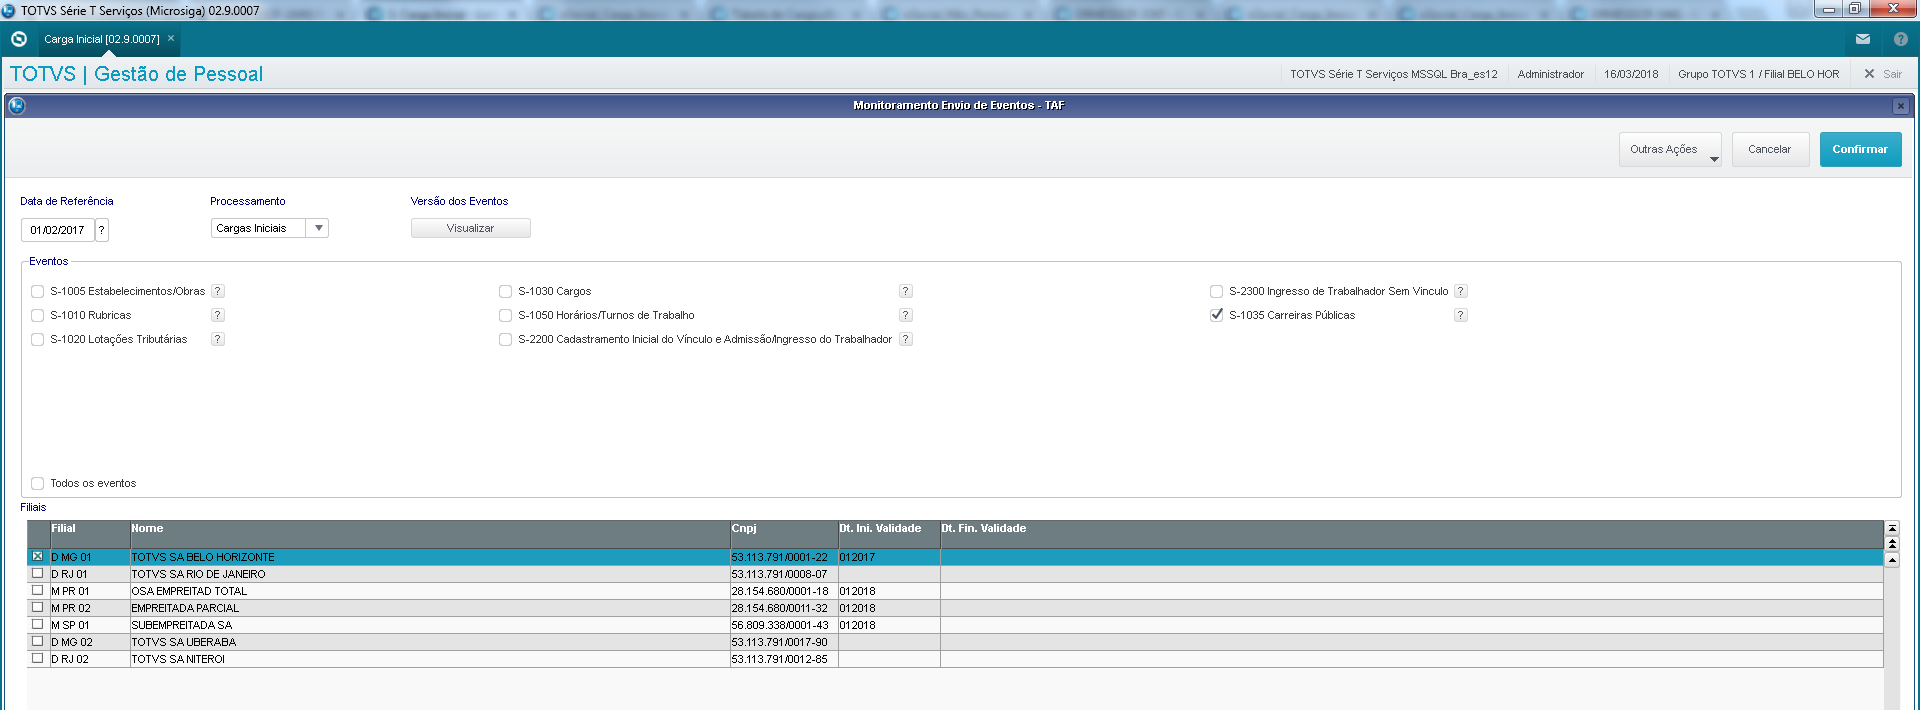The width and height of the screenshot is (1920, 710).
Task: Click the Filiais grid scroll-up arrow
Action: coord(1892,560)
